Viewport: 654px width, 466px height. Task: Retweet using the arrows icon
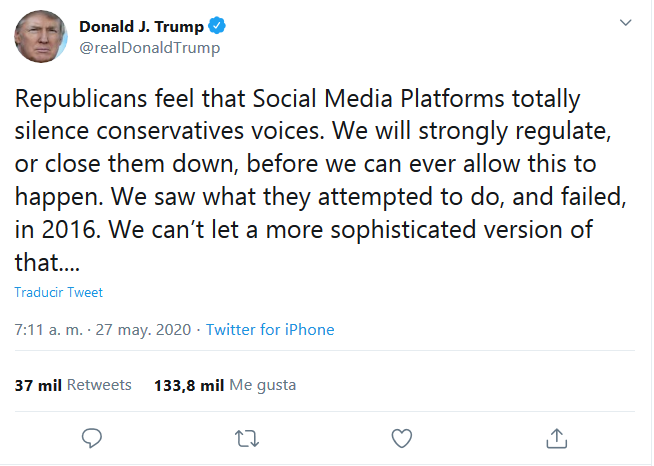pos(245,438)
